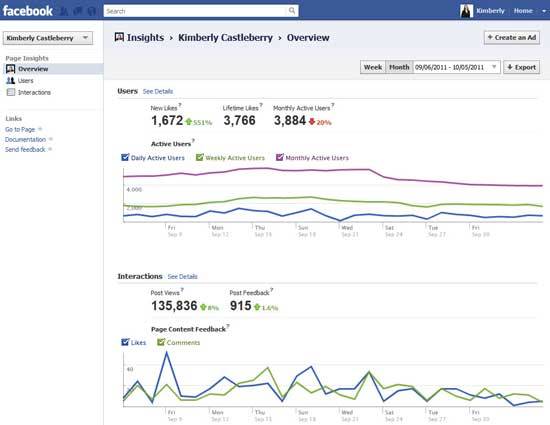
Task: Click the Insights icon in breadcrumb
Action: point(119,37)
